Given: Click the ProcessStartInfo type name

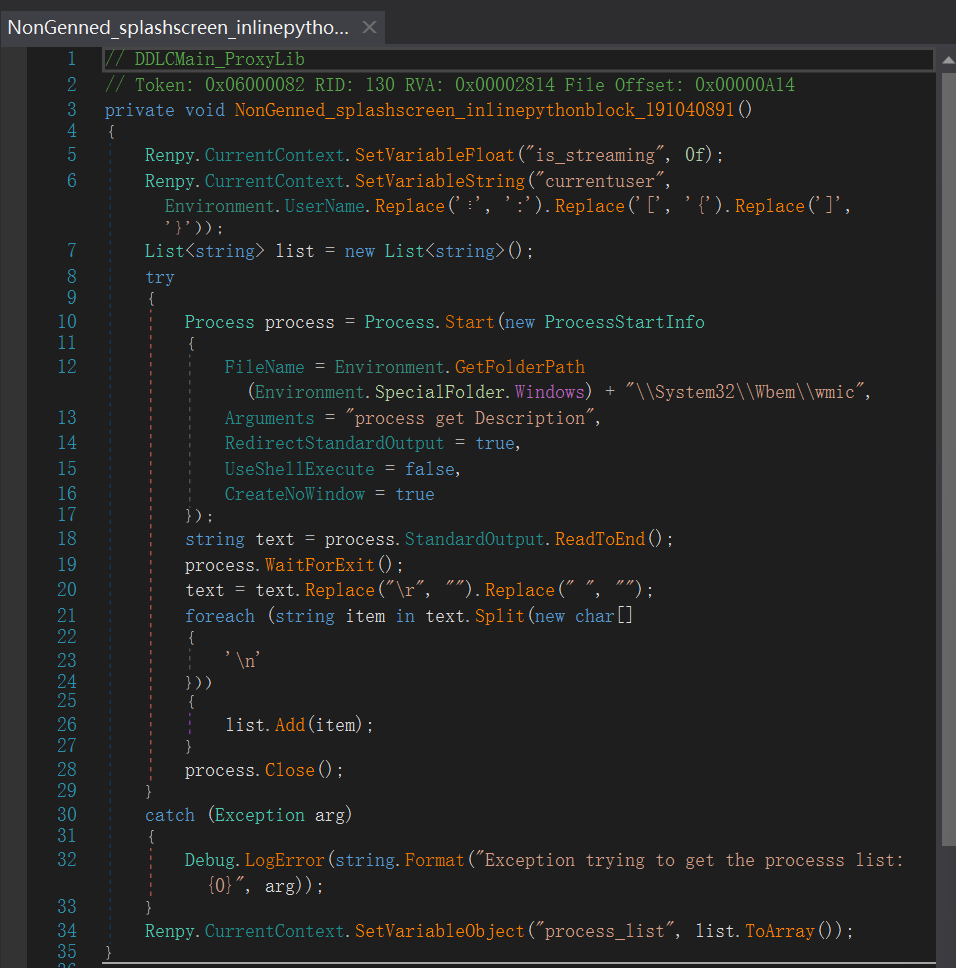Looking at the screenshot, I should (624, 322).
